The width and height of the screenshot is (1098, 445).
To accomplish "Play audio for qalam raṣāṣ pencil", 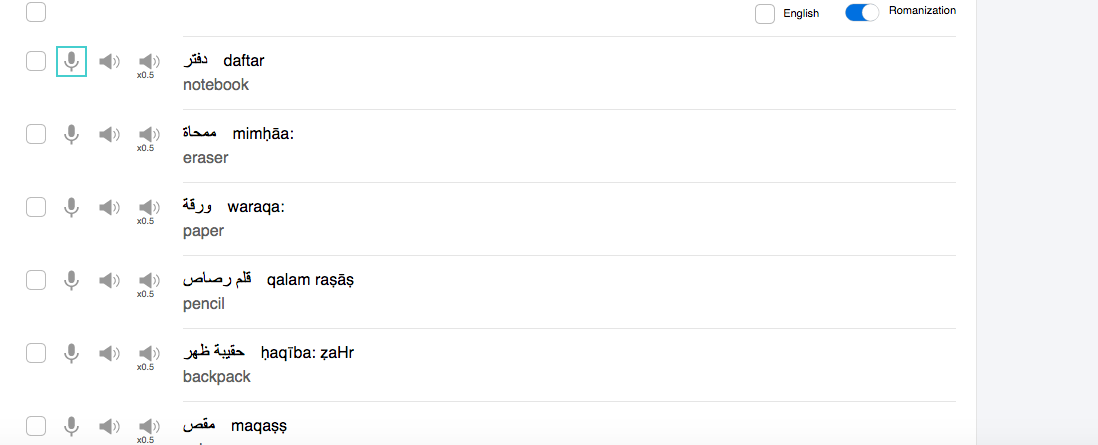I will point(109,280).
